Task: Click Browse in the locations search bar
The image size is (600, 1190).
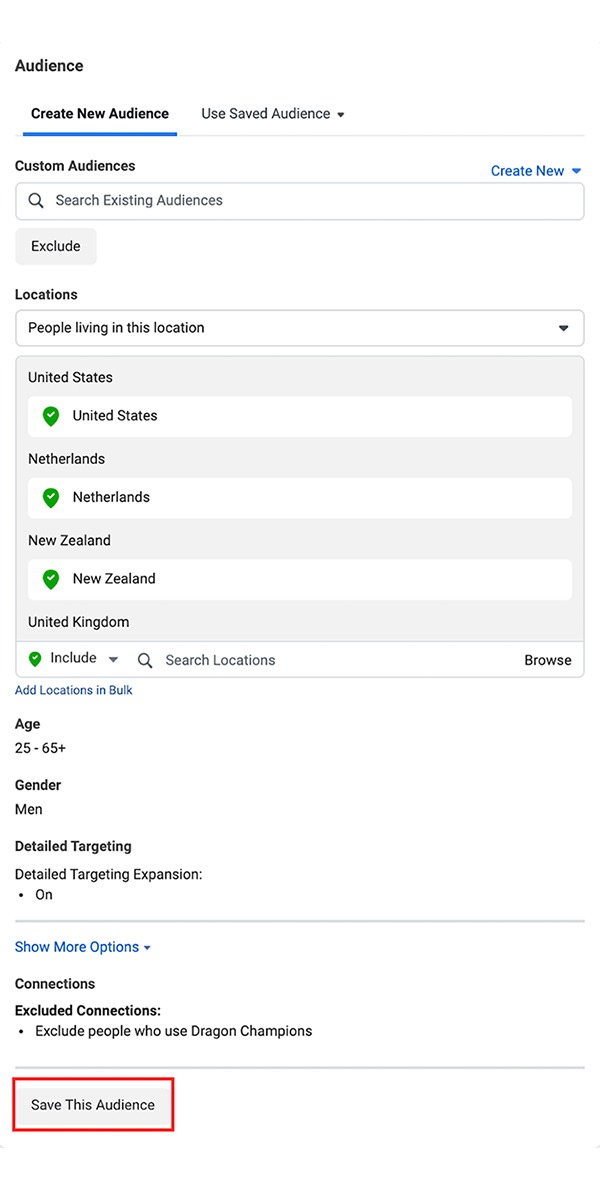Action: pyautogui.click(x=548, y=660)
